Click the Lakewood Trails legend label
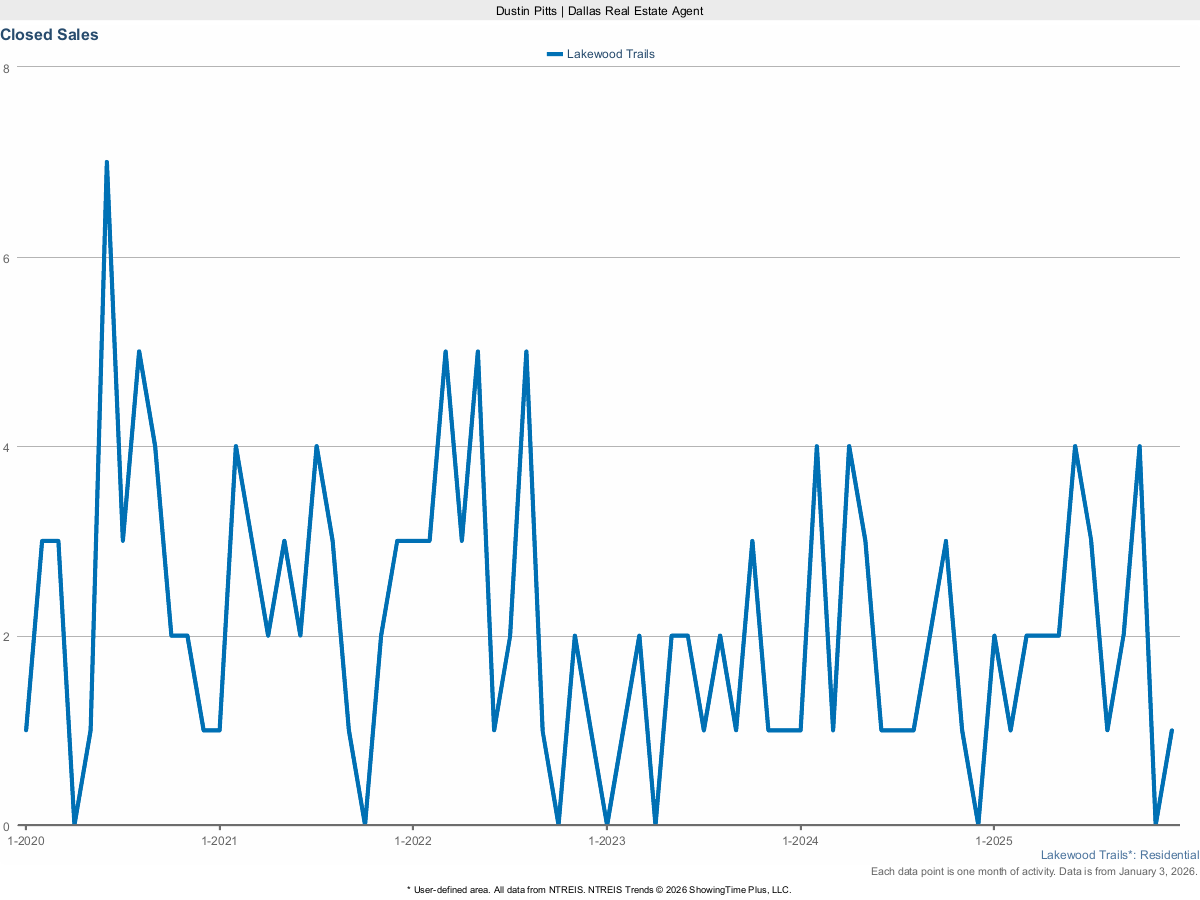Screen dimensions: 1200x900 click(610, 54)
